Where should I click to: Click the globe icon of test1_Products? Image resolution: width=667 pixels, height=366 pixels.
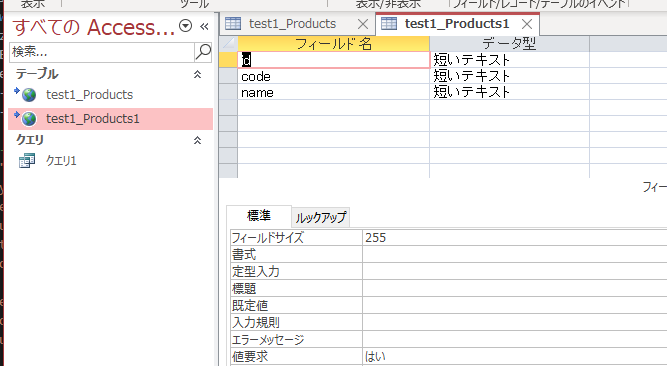click(28, 94)
